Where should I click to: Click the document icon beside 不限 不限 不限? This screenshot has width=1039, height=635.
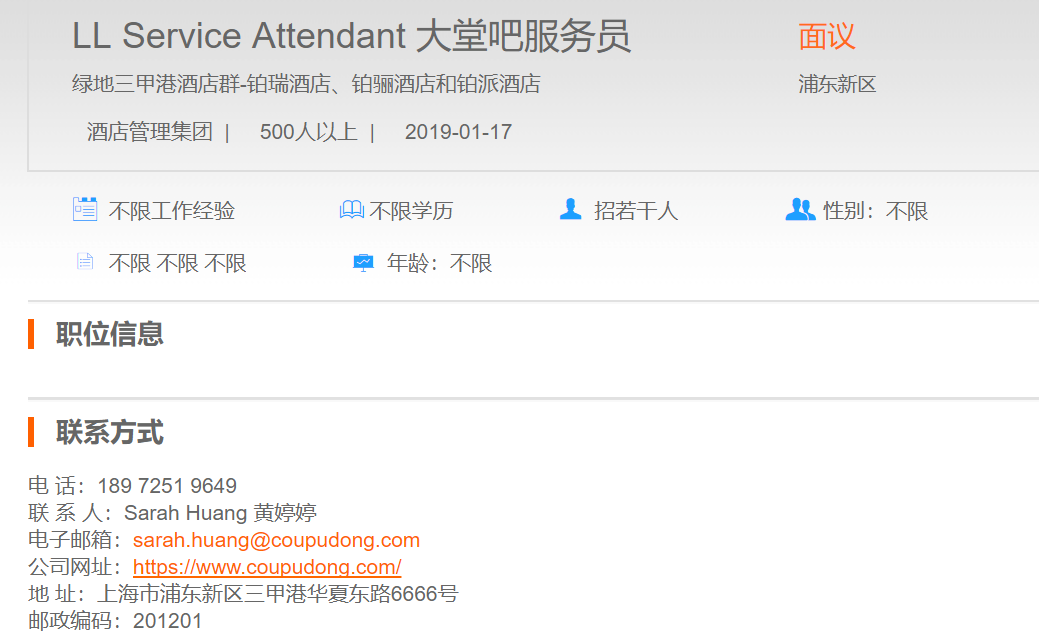[85, 262]
